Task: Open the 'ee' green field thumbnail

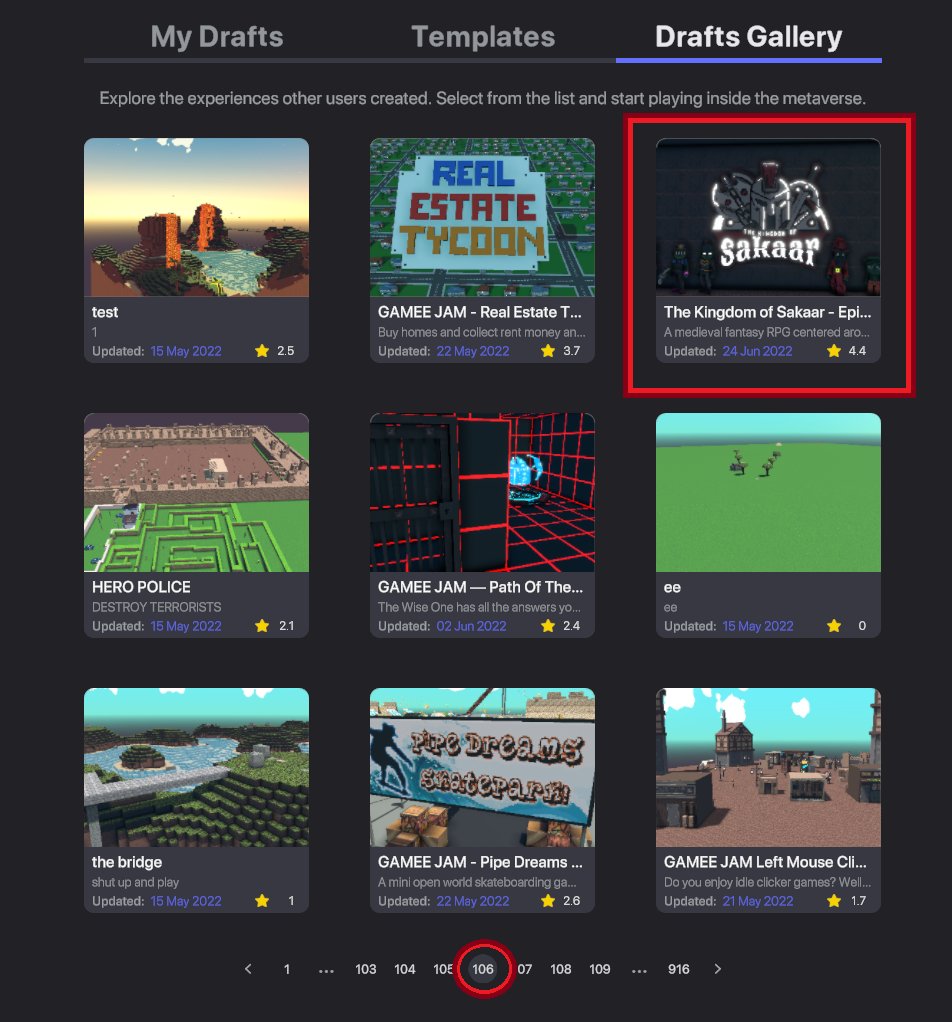Action: (x=768, y=492)
